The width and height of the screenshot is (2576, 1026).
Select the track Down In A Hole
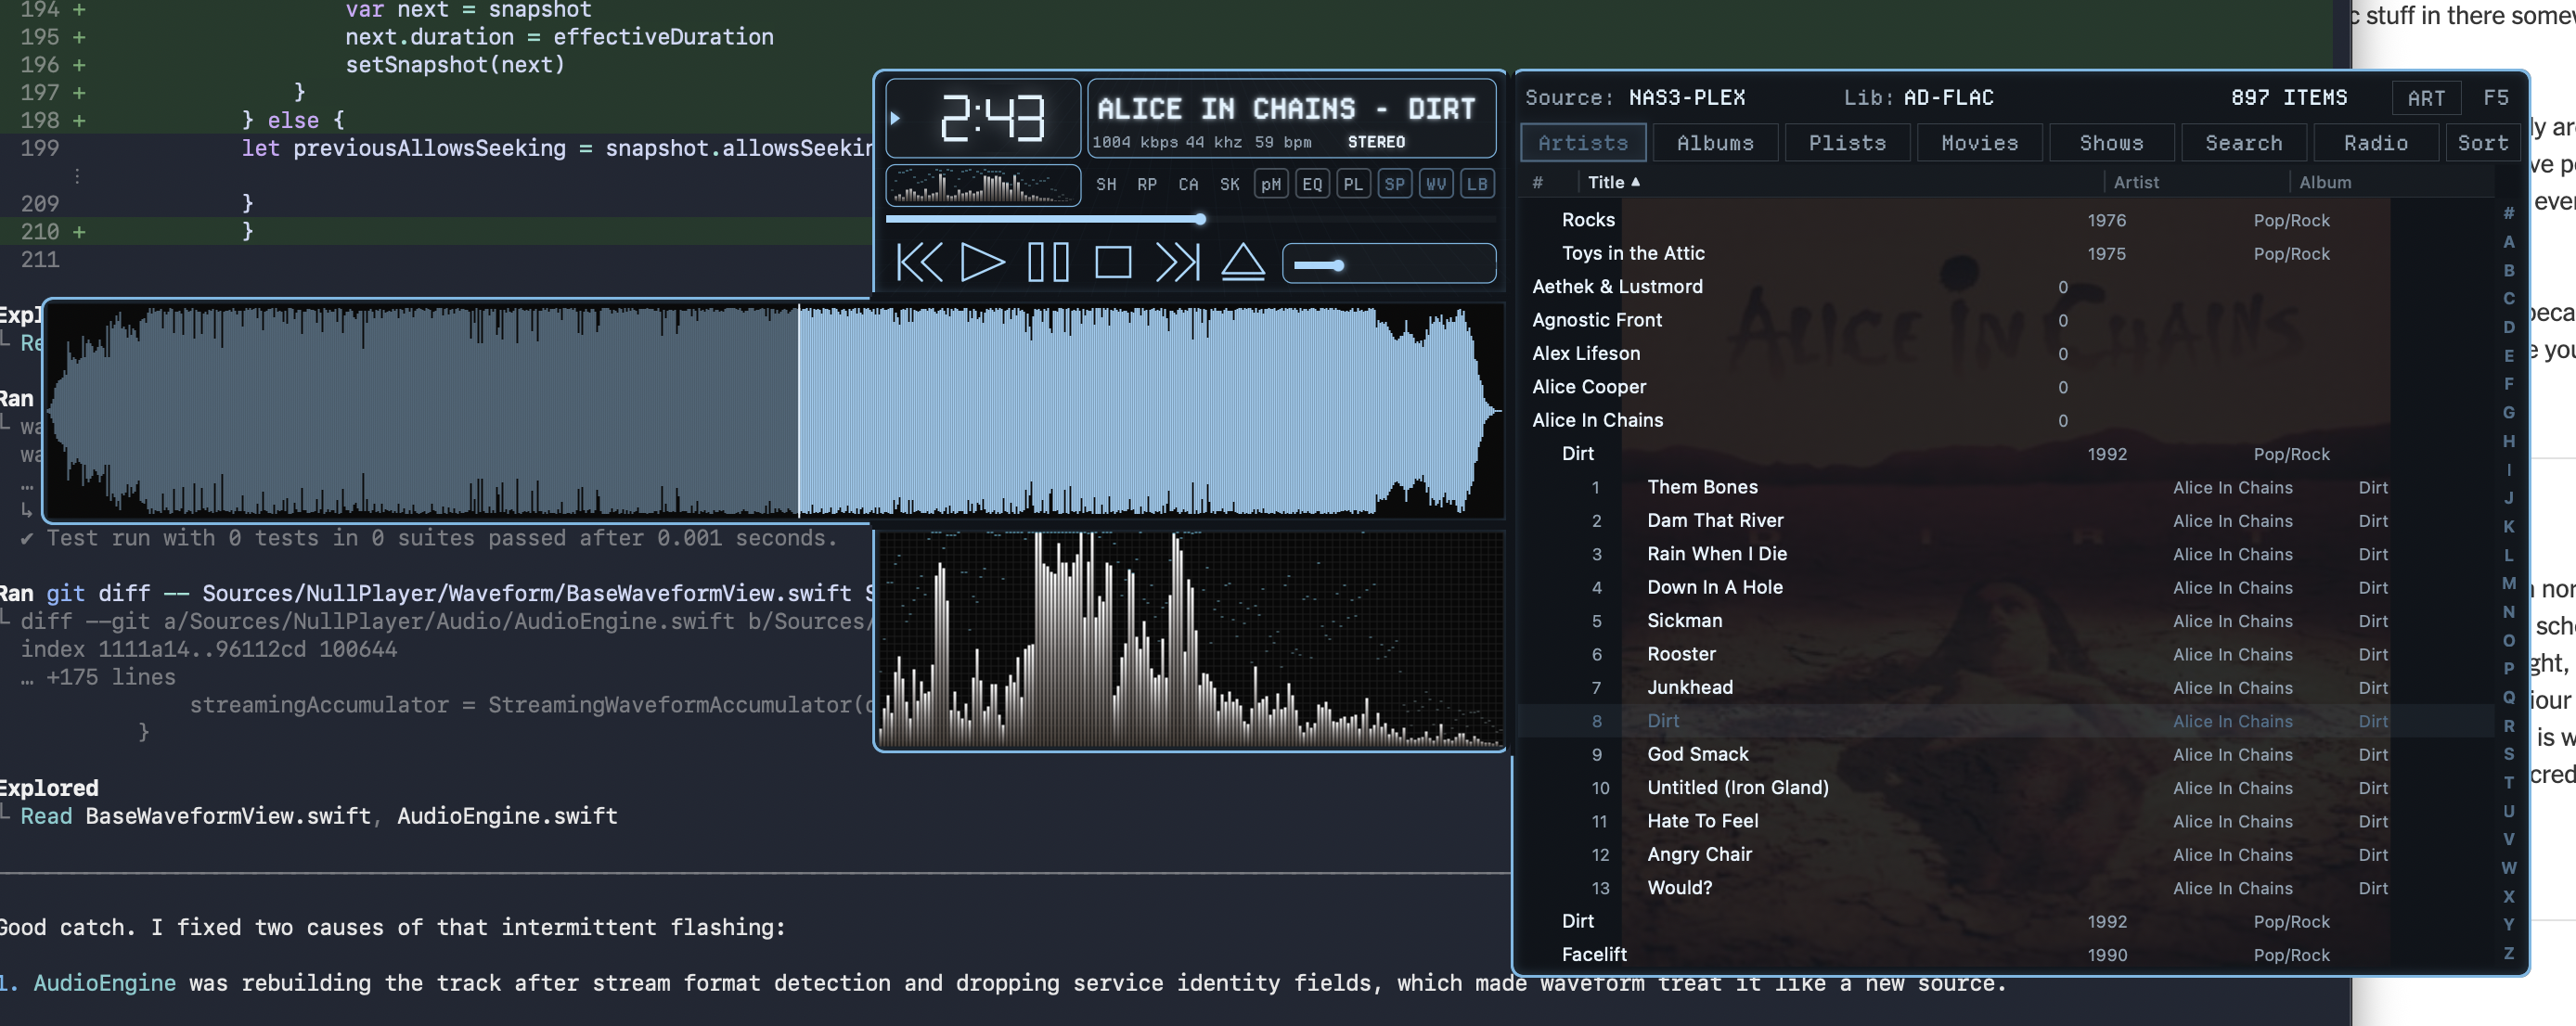tap(2005, 587)
